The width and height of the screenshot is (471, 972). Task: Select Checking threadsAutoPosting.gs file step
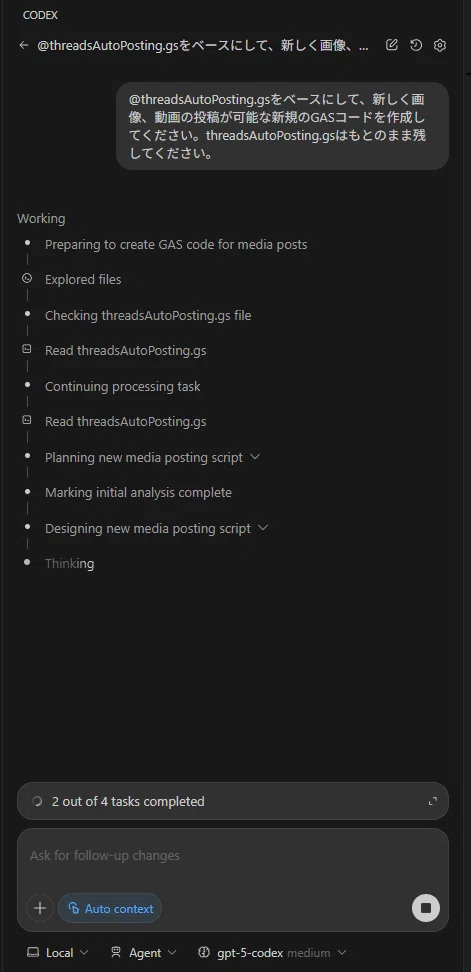tap(148, 316)
